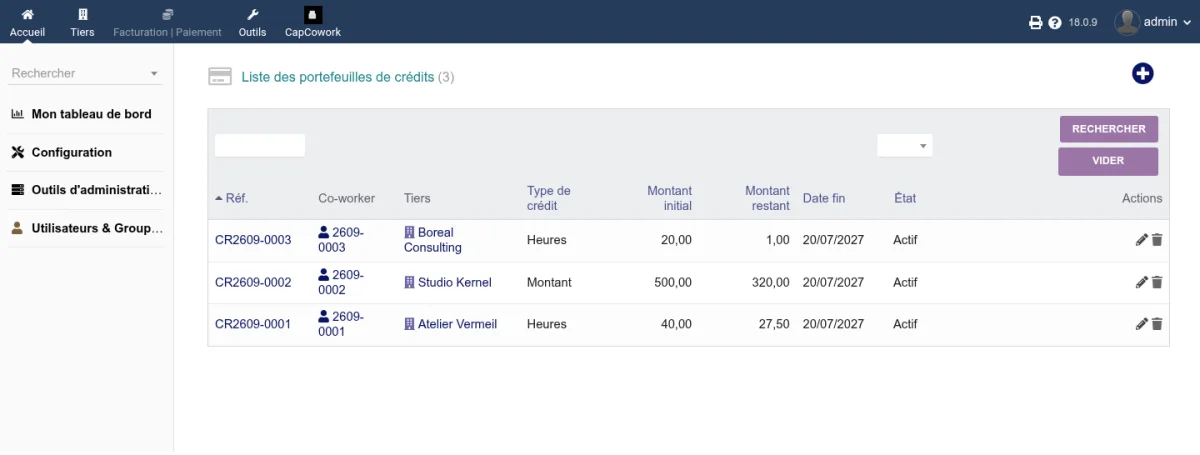This screenshot has width=1200, height=455.
Task: Sort by Montant initial column
Action: [x=669, y=198]
